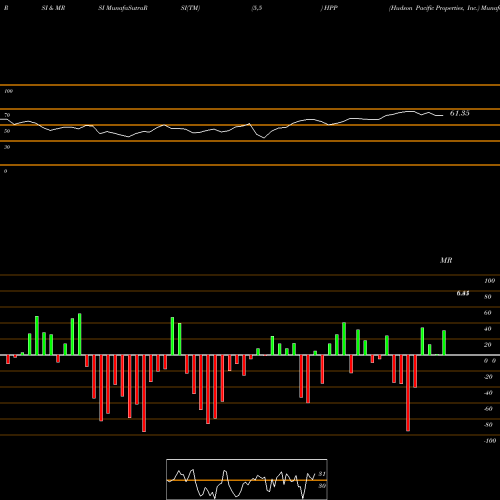Click the 'SI & MR' header text
The height and width of the screenshot is (500, 500).
[53, 8]
